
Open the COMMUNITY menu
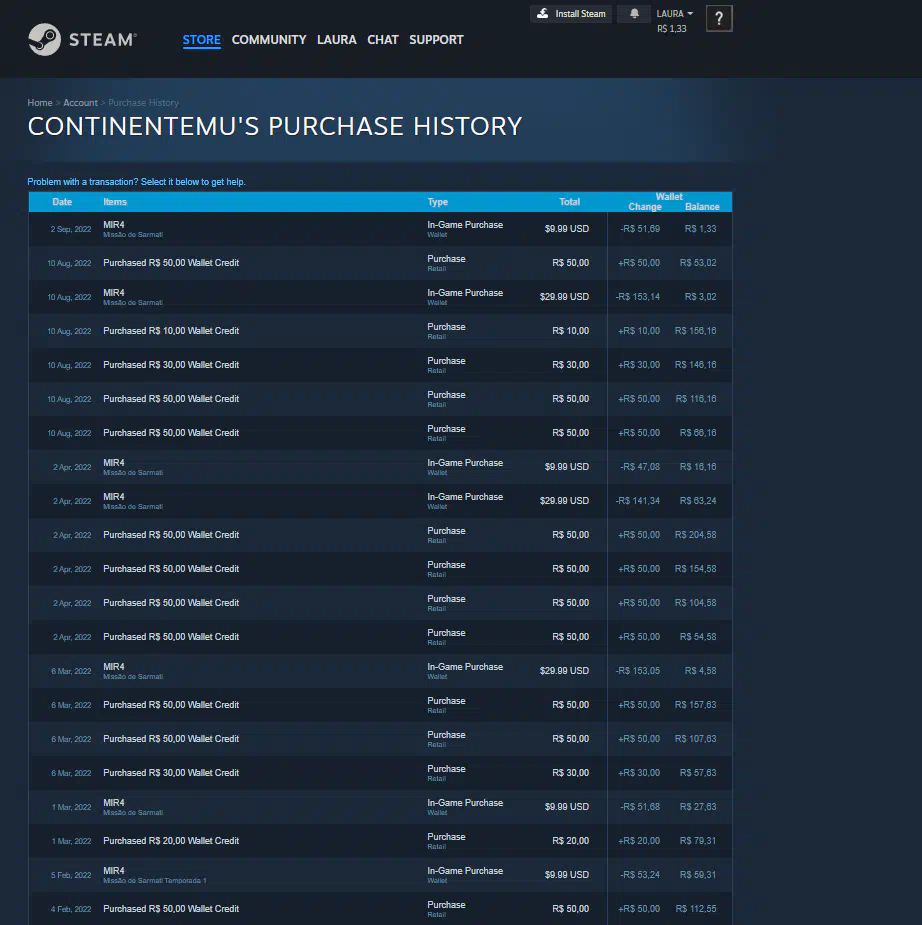[x=268, y=40]
